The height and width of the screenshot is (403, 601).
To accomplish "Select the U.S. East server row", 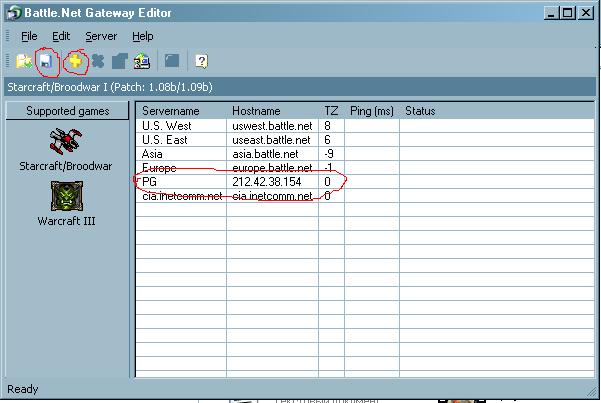I will [x=365, y=140].
